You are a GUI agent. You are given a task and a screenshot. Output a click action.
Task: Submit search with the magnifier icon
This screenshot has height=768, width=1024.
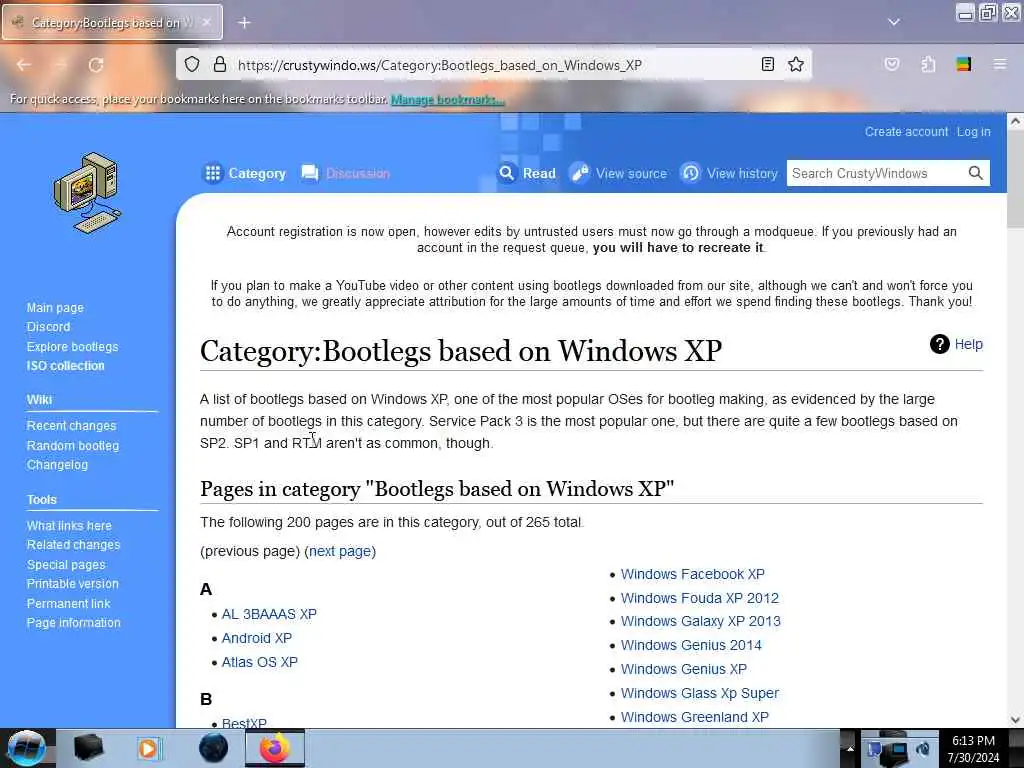pyautogui.click(x=976, y=173)
